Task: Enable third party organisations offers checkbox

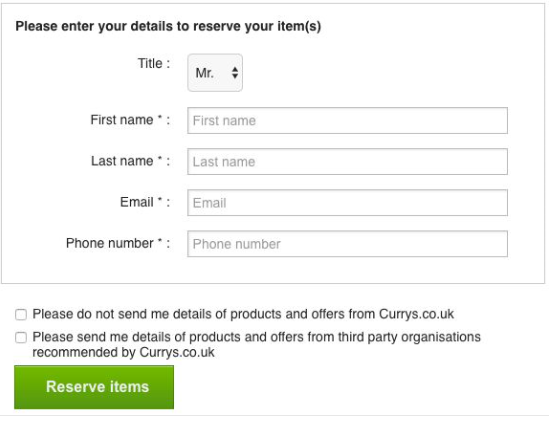Action: point(21,338)
